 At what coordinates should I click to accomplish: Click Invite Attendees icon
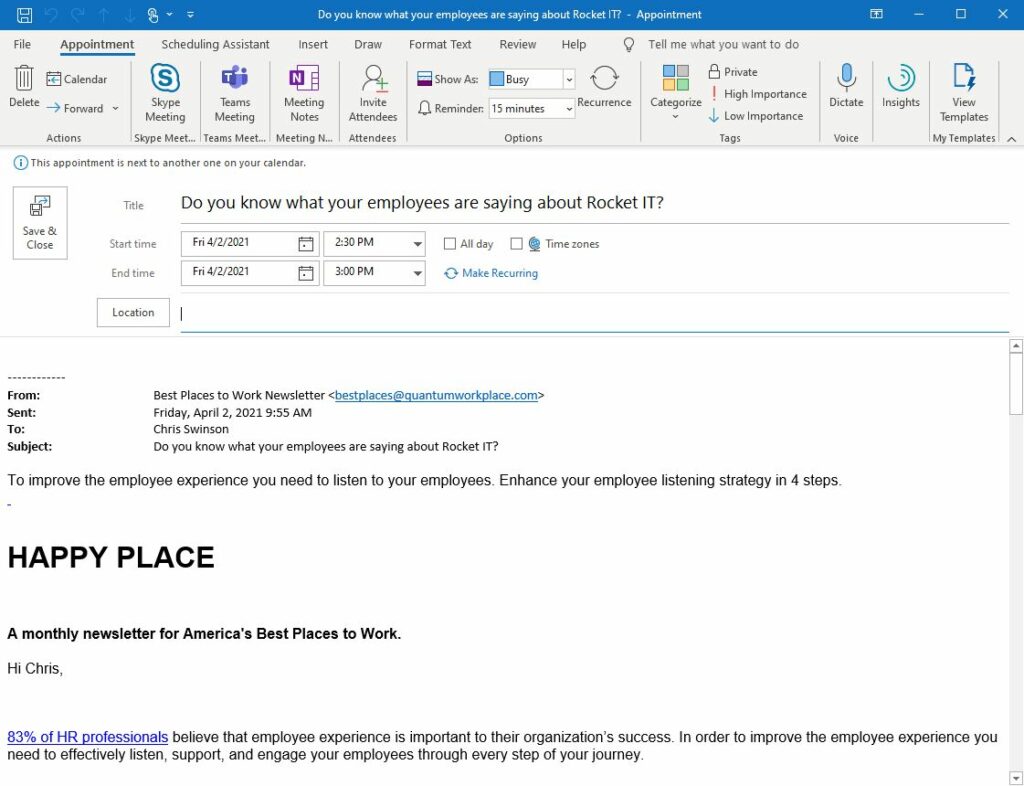click(373, 93)
